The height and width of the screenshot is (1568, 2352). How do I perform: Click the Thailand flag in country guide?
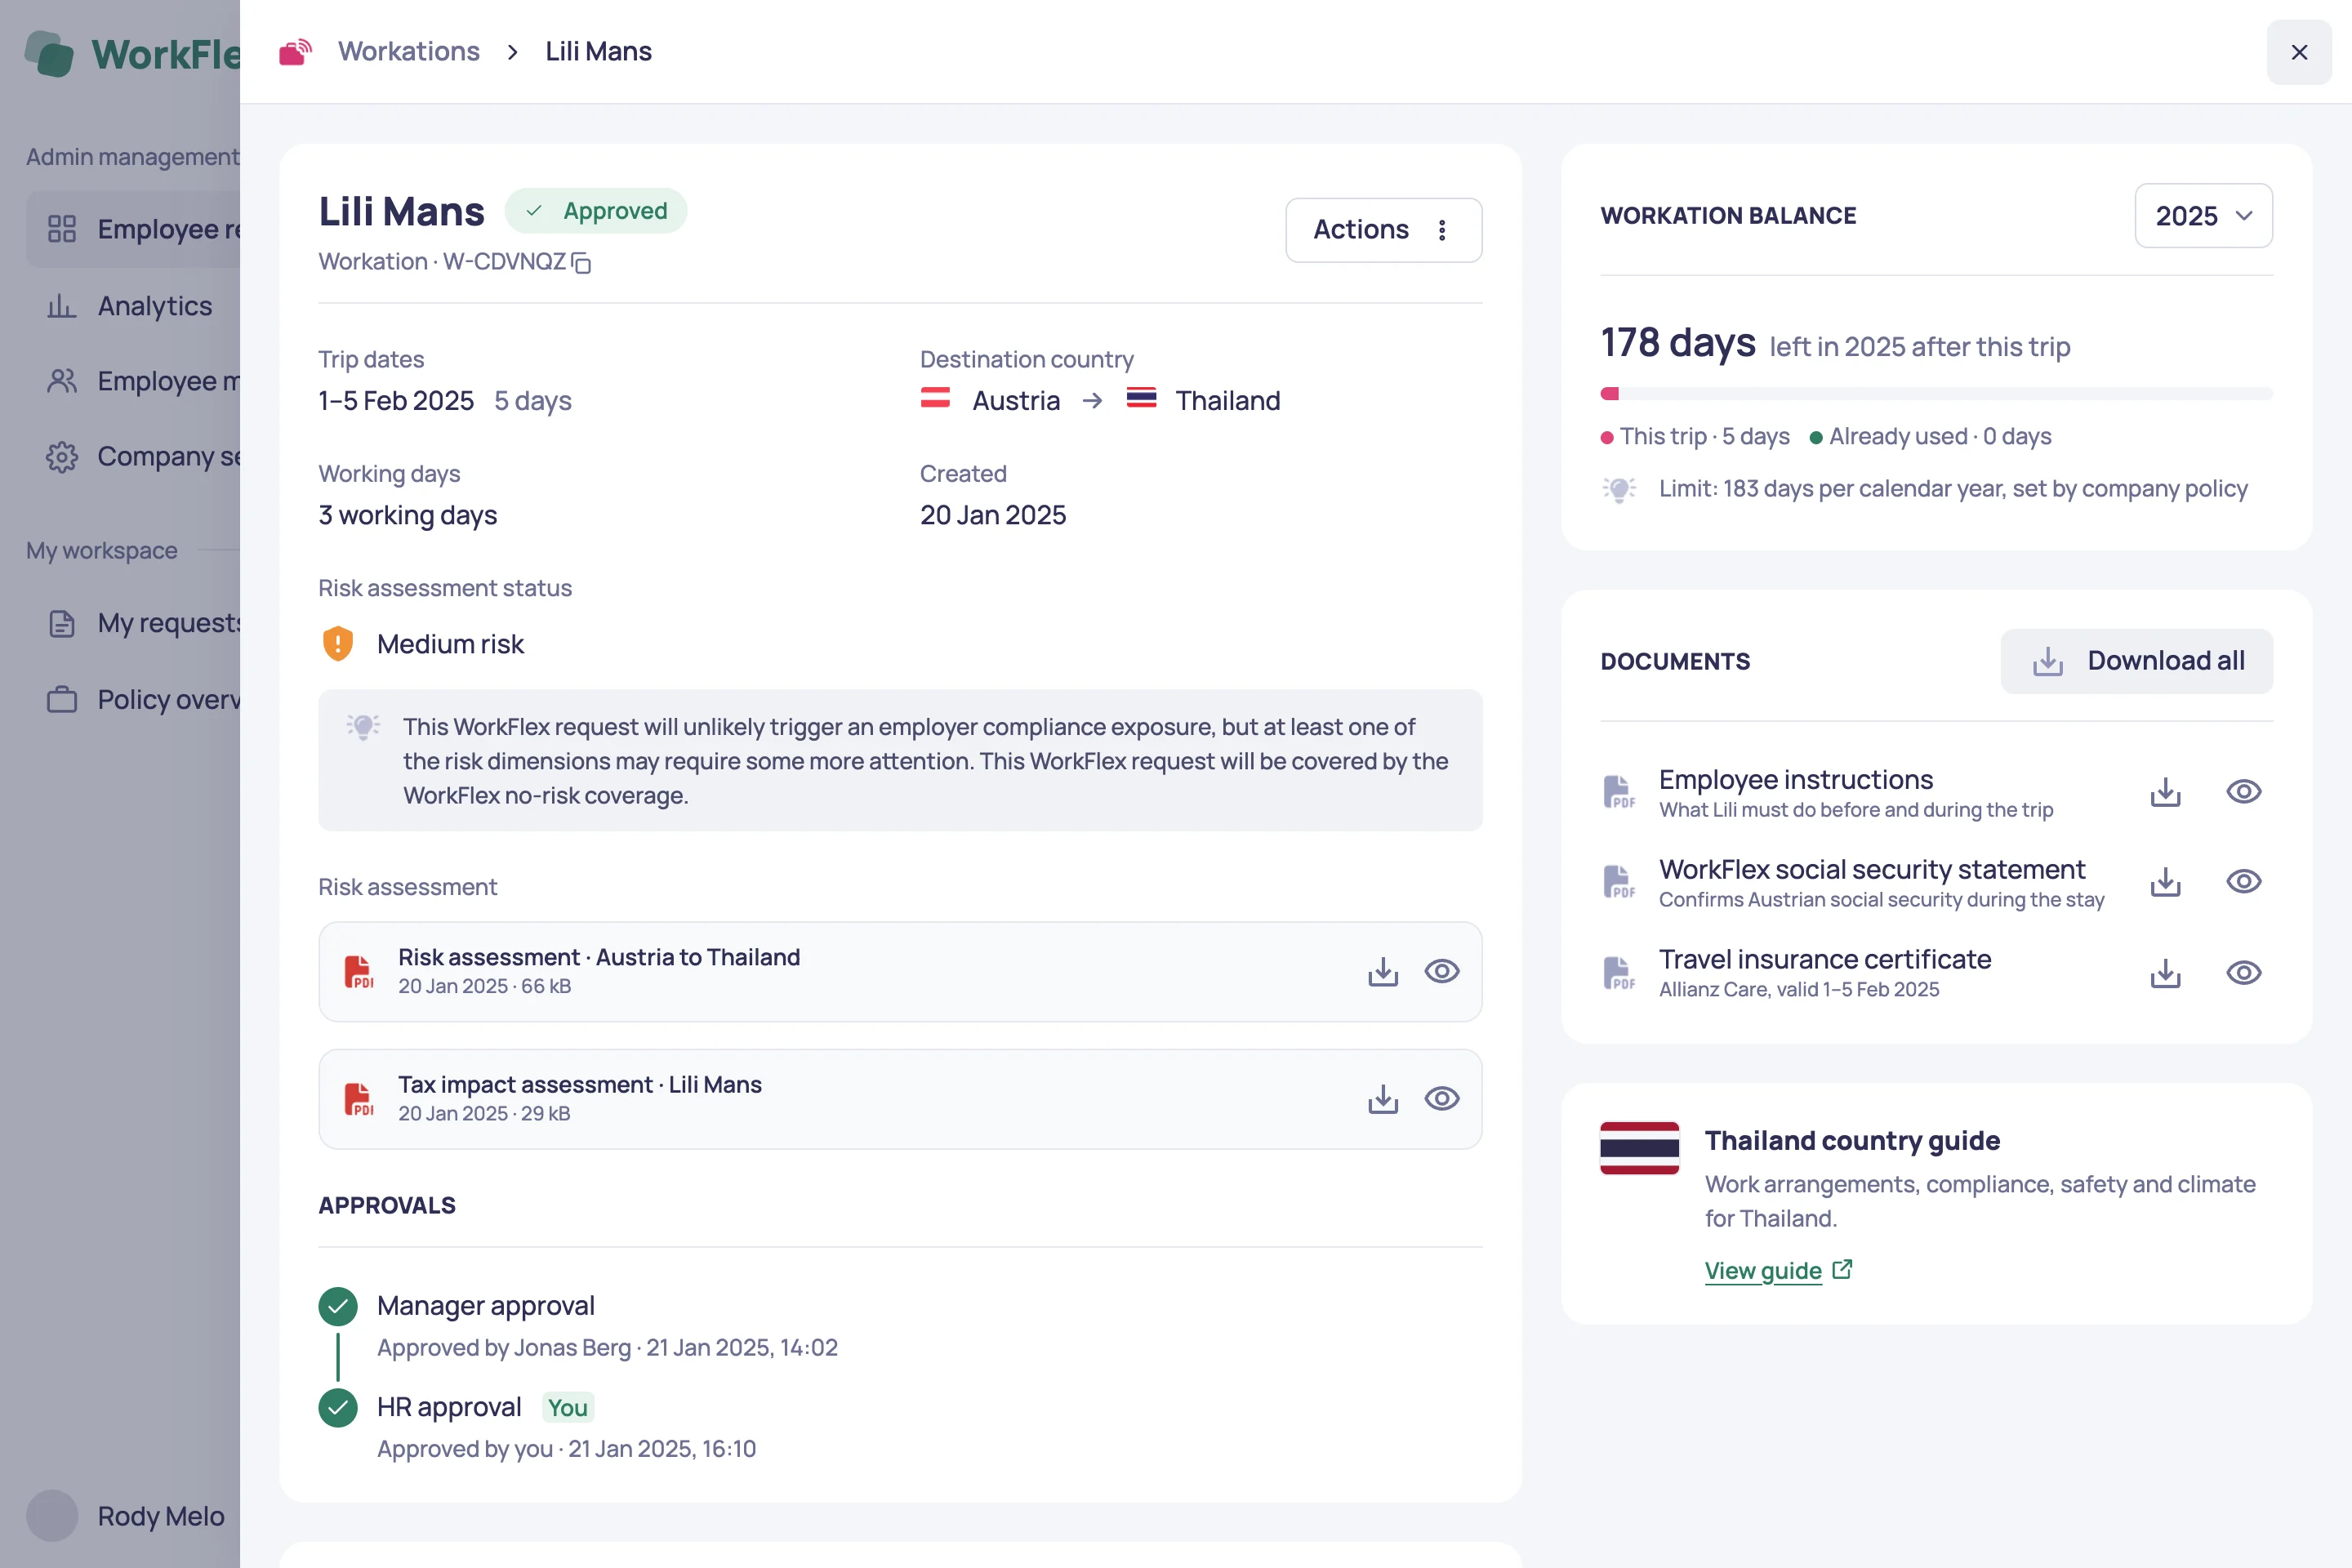(x=1639, y=1148)
